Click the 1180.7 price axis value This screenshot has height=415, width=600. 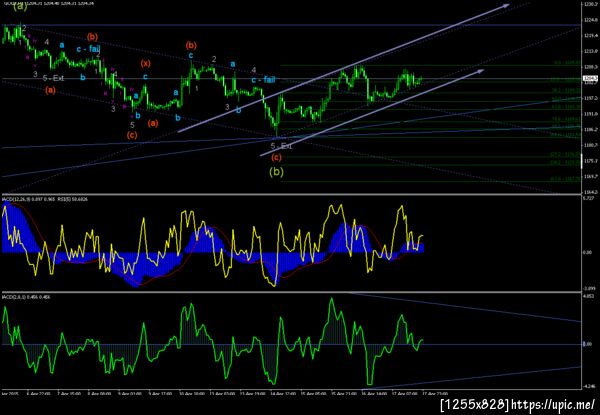click(x=589, y=145)
